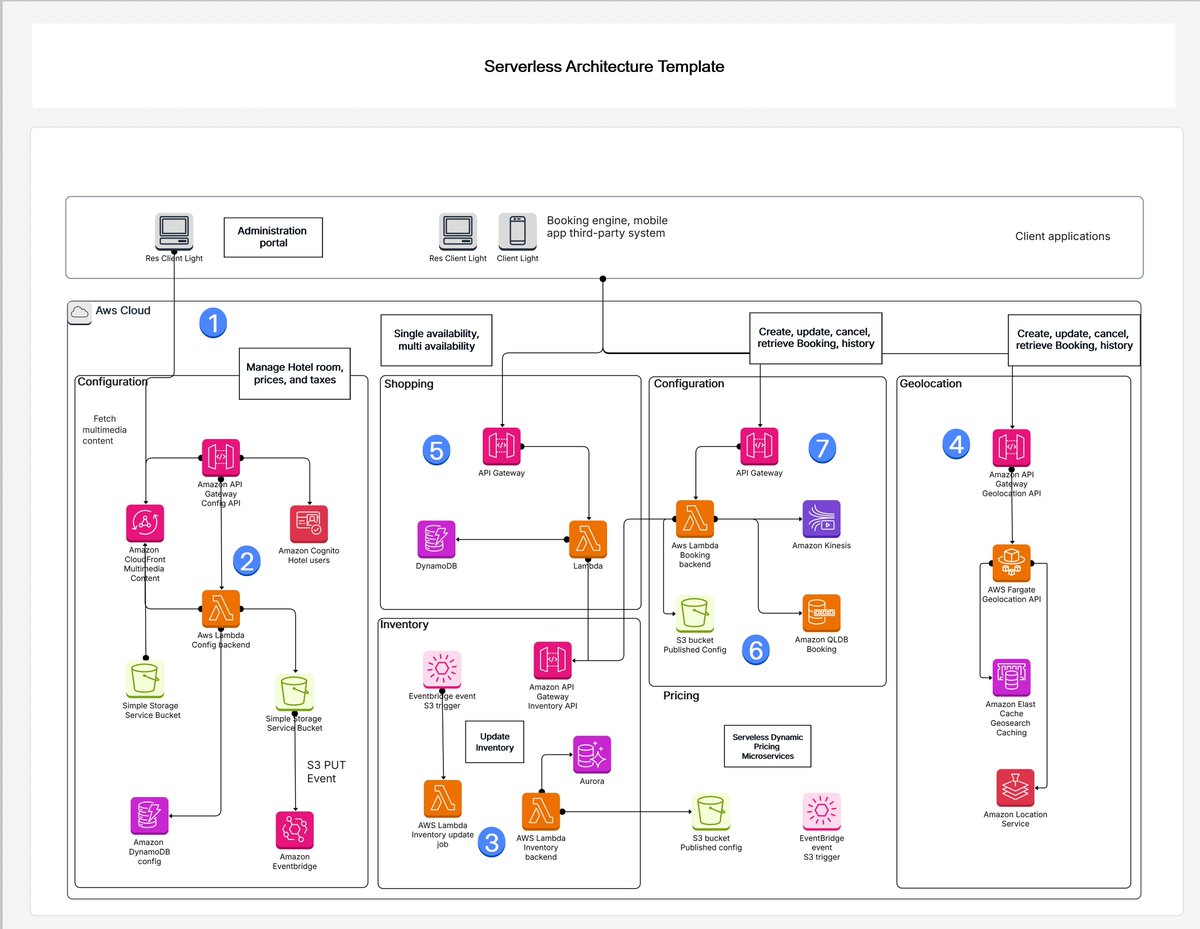Click the API Gateway icon in Shopping

coord(501,446)
